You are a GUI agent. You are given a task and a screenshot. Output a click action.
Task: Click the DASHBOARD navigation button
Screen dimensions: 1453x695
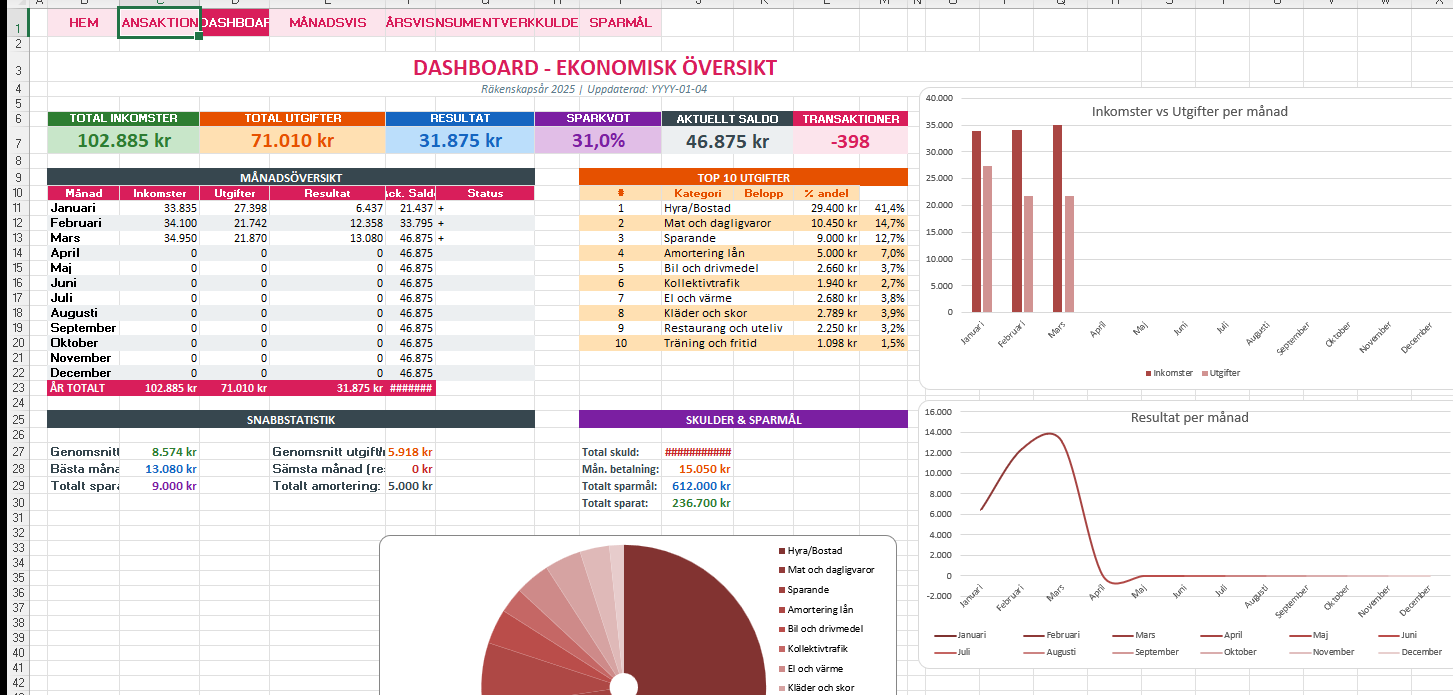[x=235, y=22]
